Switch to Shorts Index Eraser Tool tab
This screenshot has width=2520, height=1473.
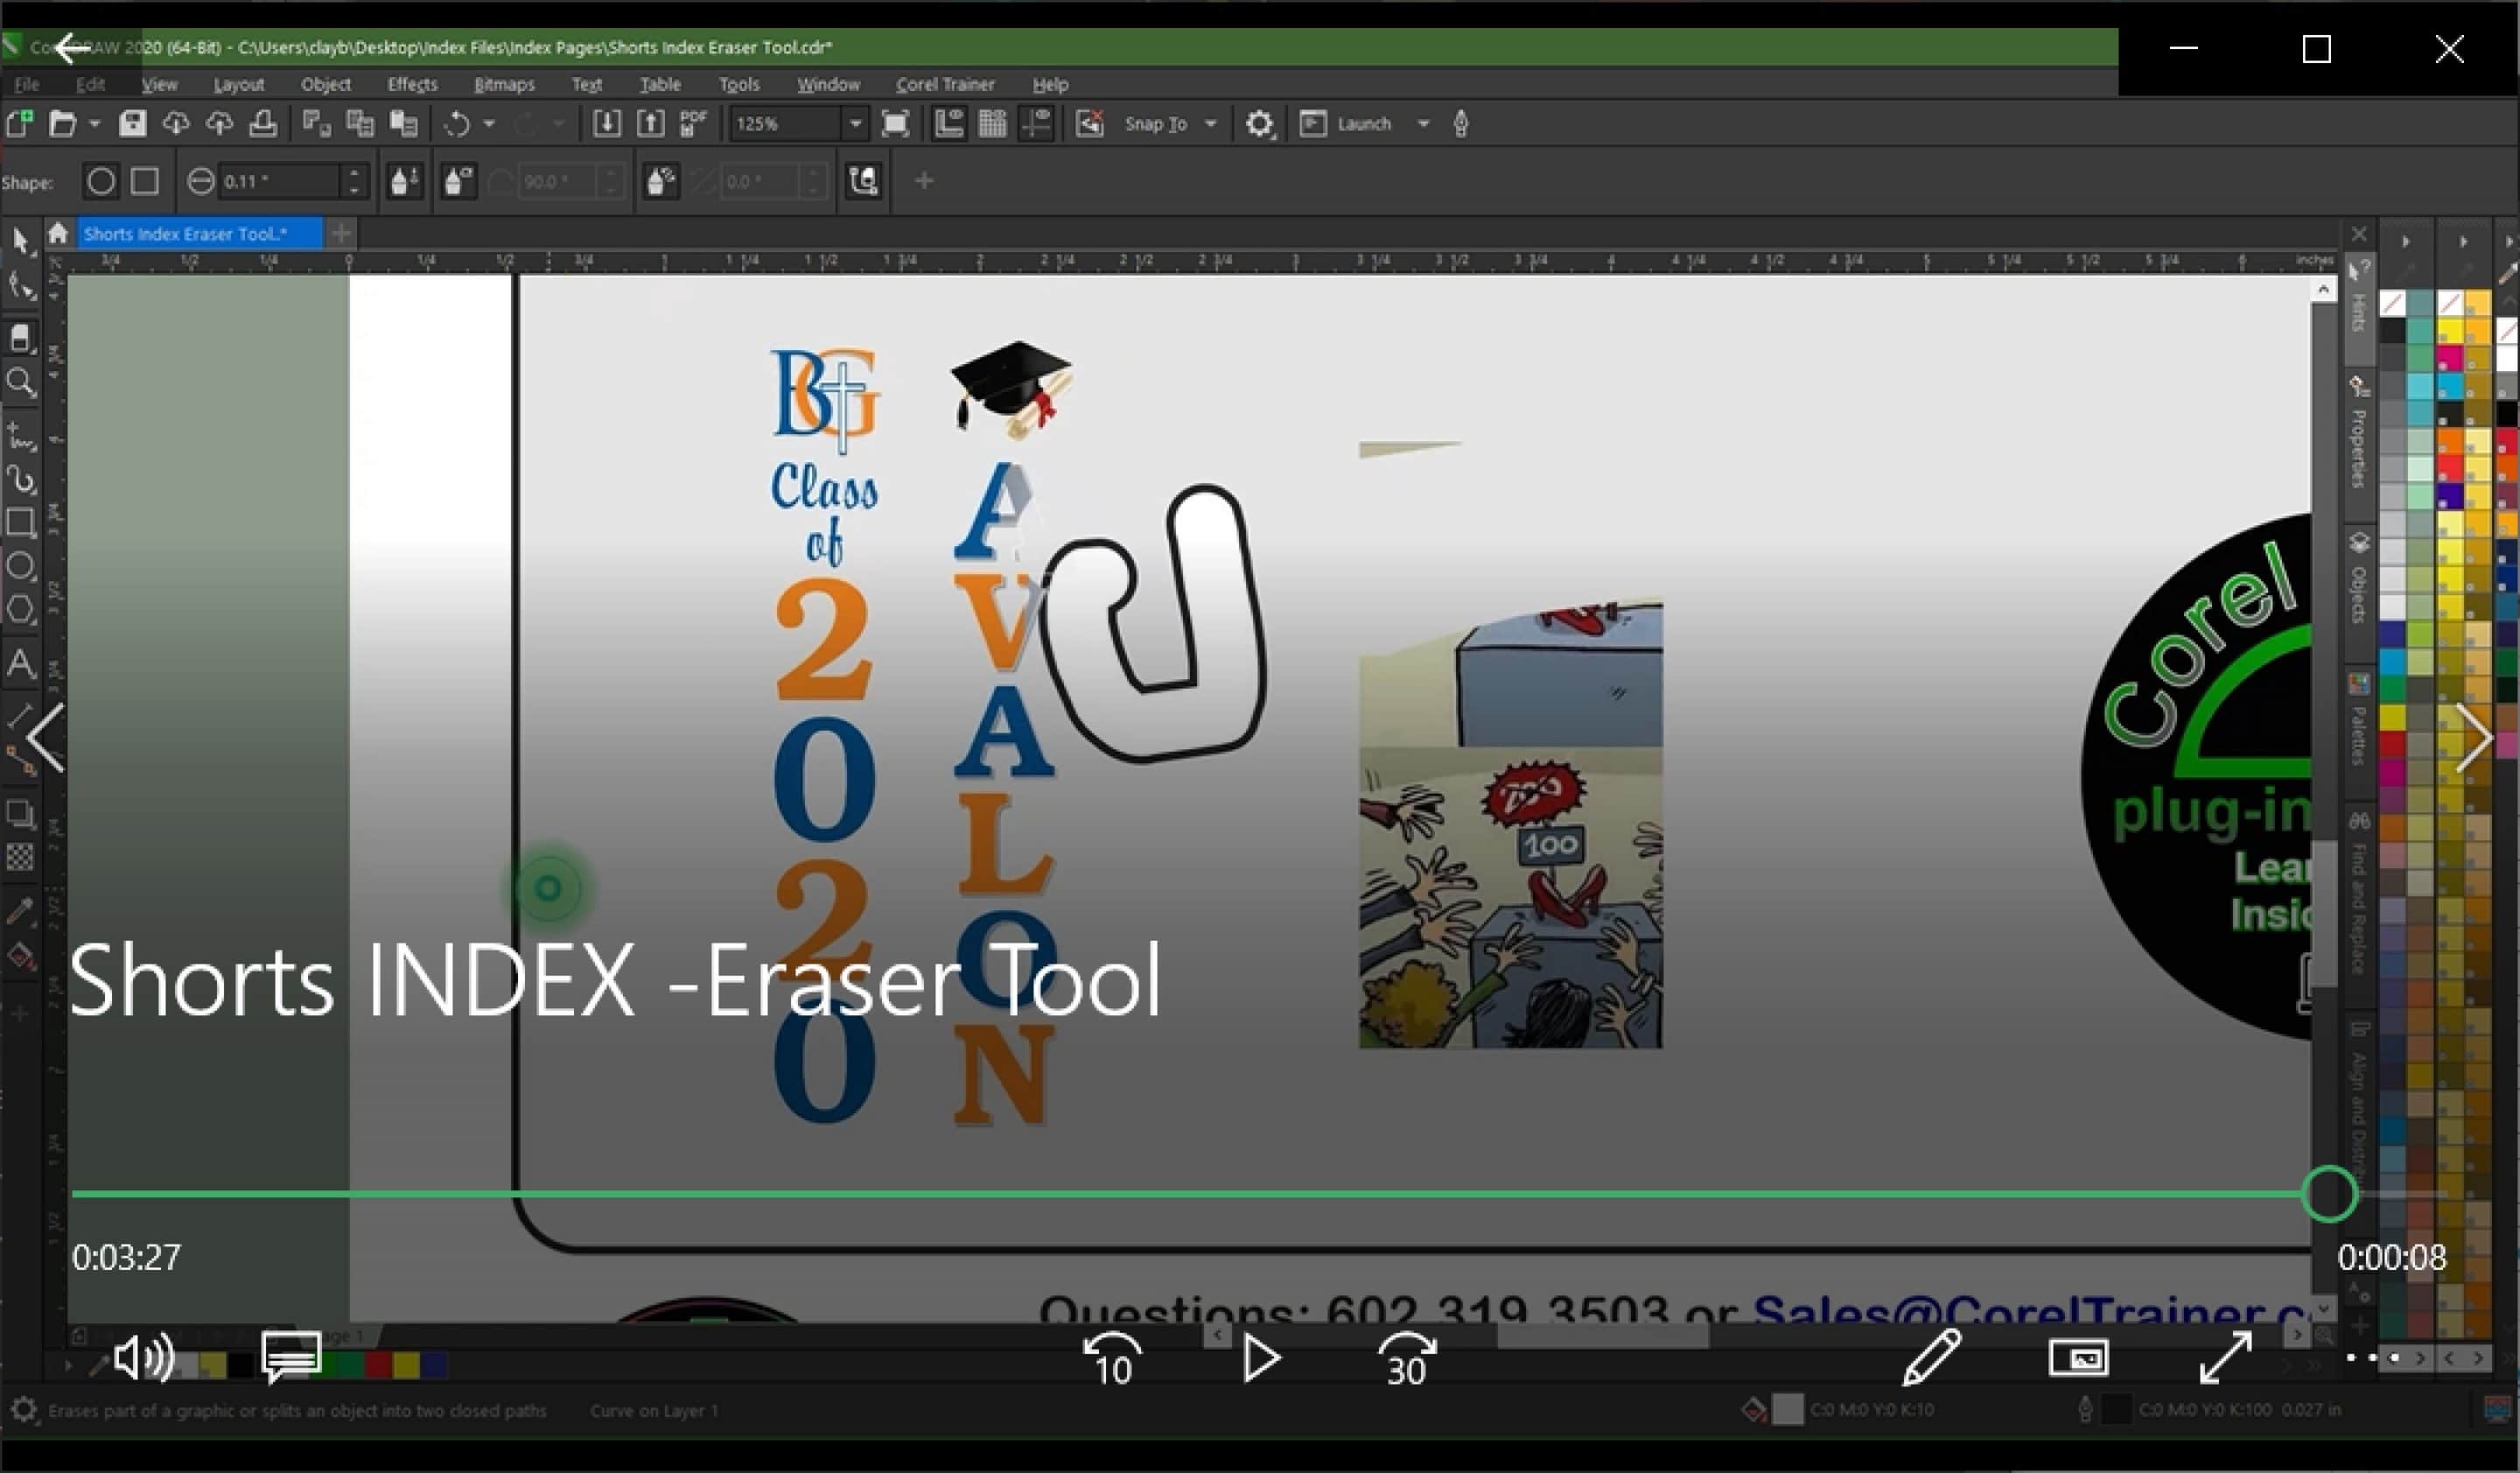pos(199,234)
